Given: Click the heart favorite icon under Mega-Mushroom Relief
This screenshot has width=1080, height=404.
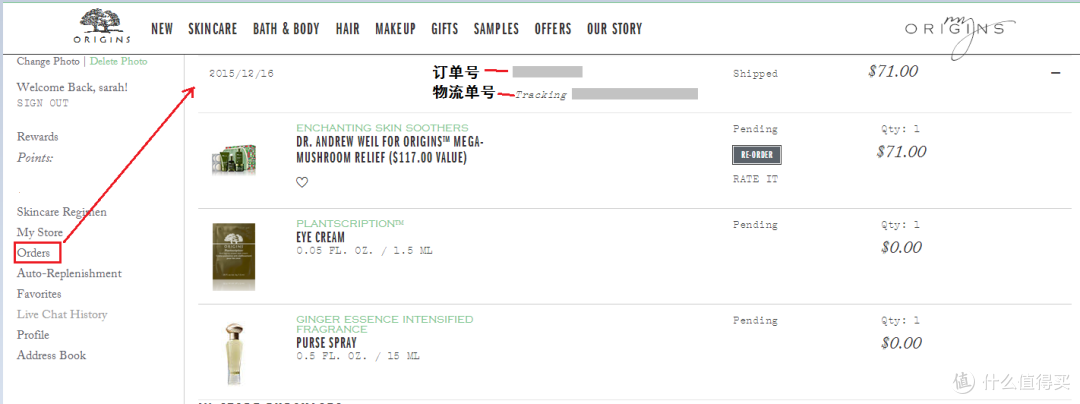Looking at the screenshot, I should click(302, 182).
